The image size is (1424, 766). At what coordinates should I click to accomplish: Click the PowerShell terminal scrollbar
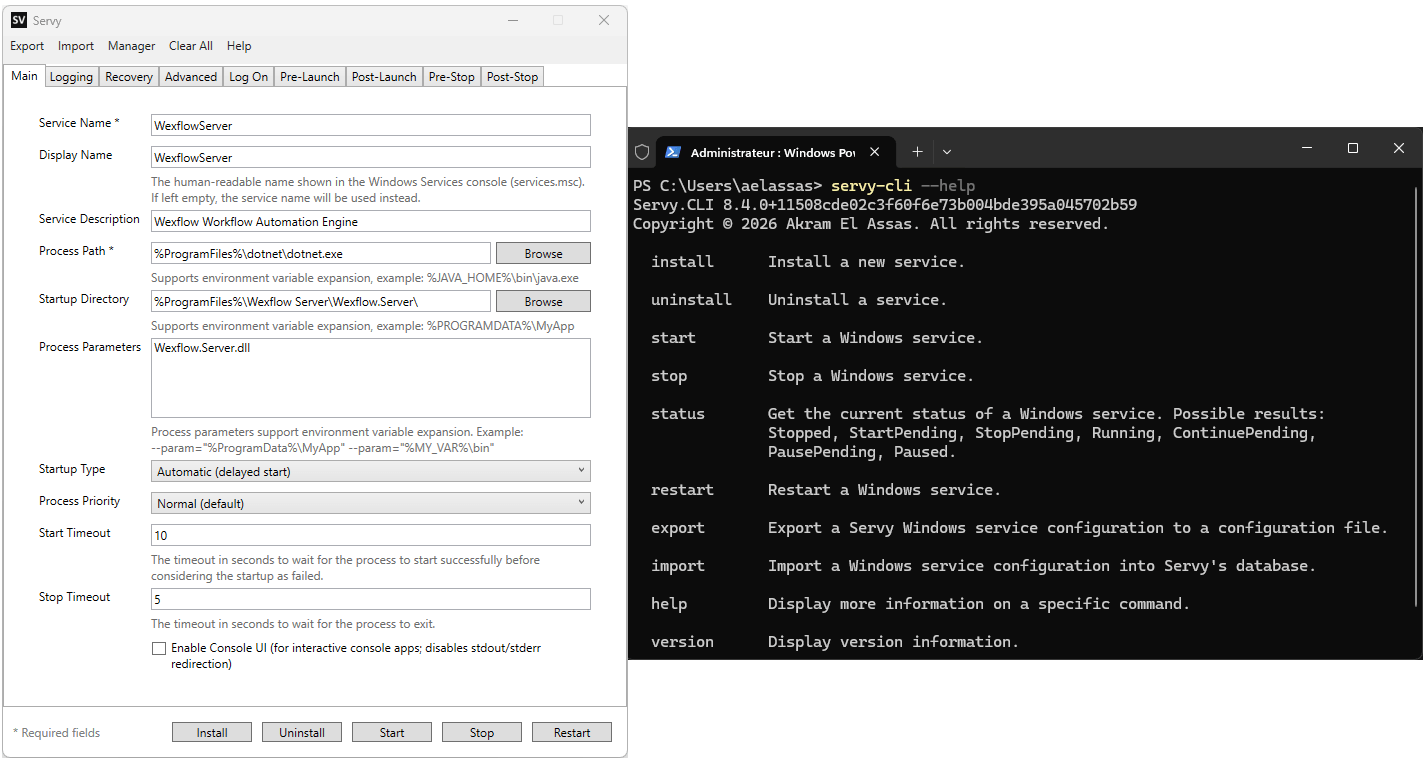click(x=1417, y=398)
